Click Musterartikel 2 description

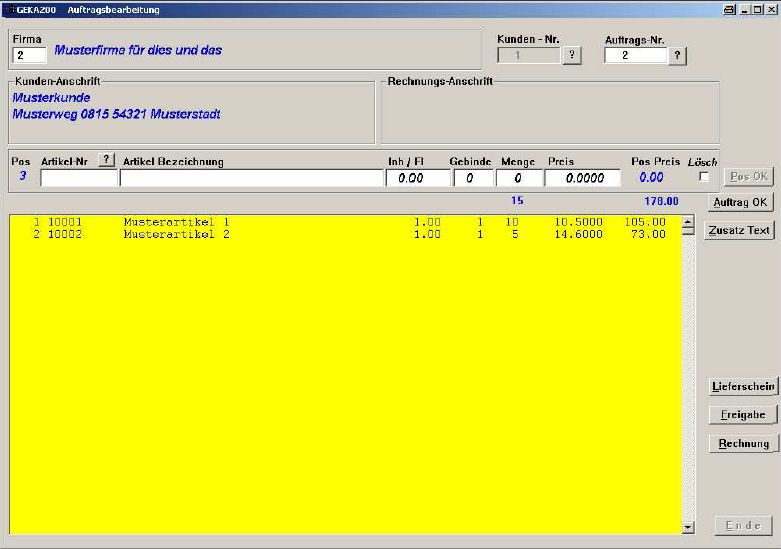coord(176,234)
